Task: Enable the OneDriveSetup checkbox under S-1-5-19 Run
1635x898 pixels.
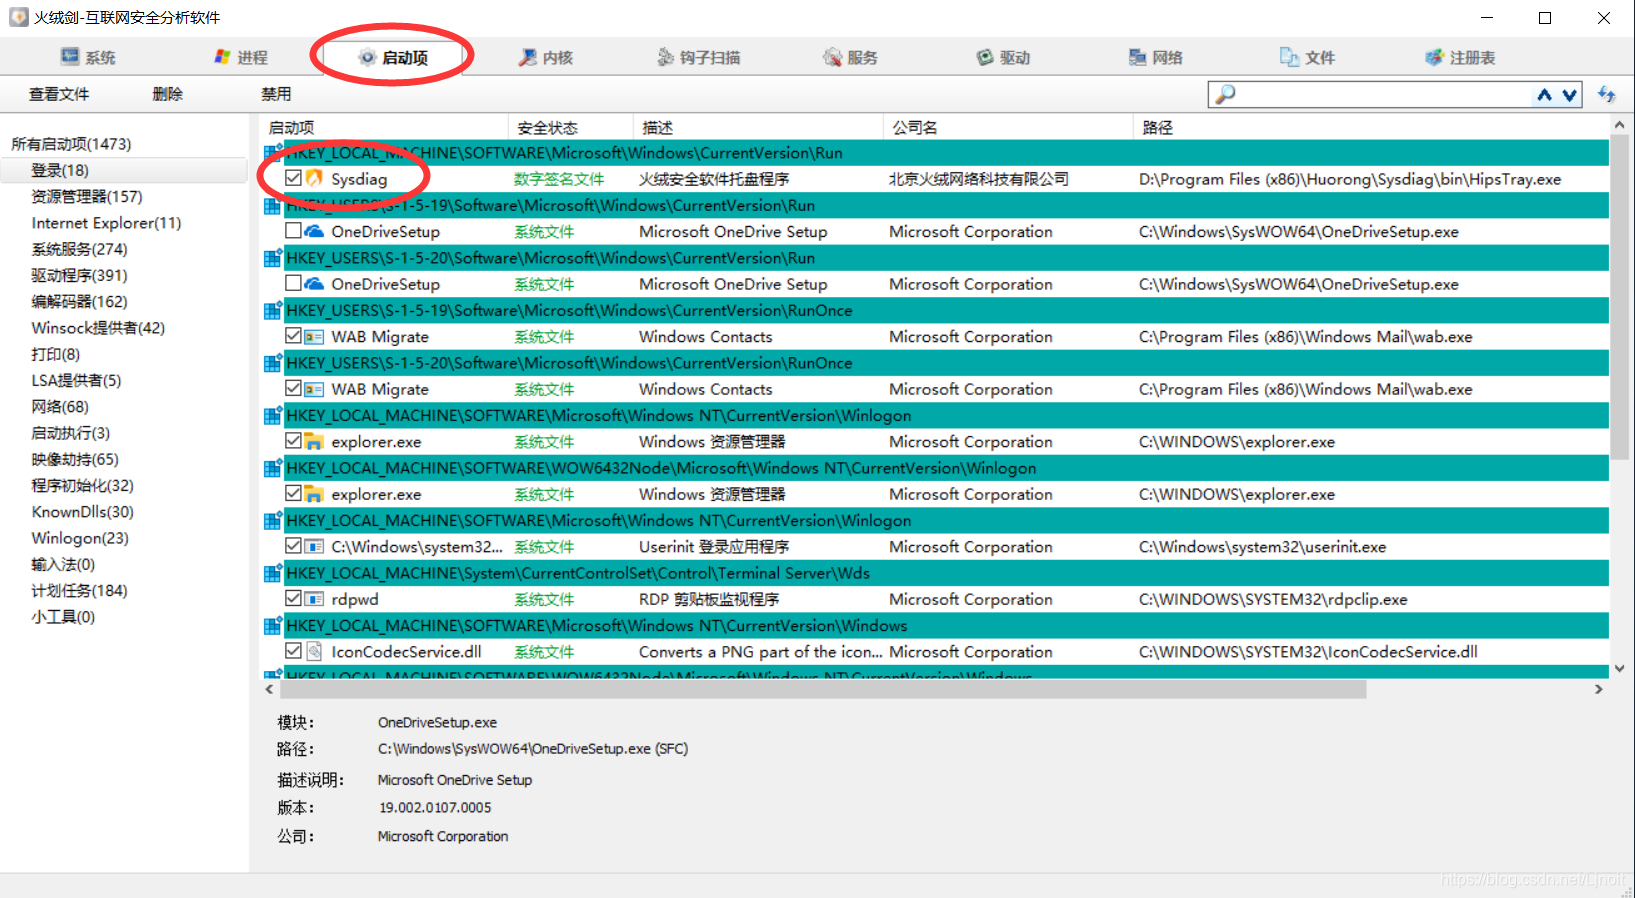Action: pyautogui.click(x=293, y=231)
